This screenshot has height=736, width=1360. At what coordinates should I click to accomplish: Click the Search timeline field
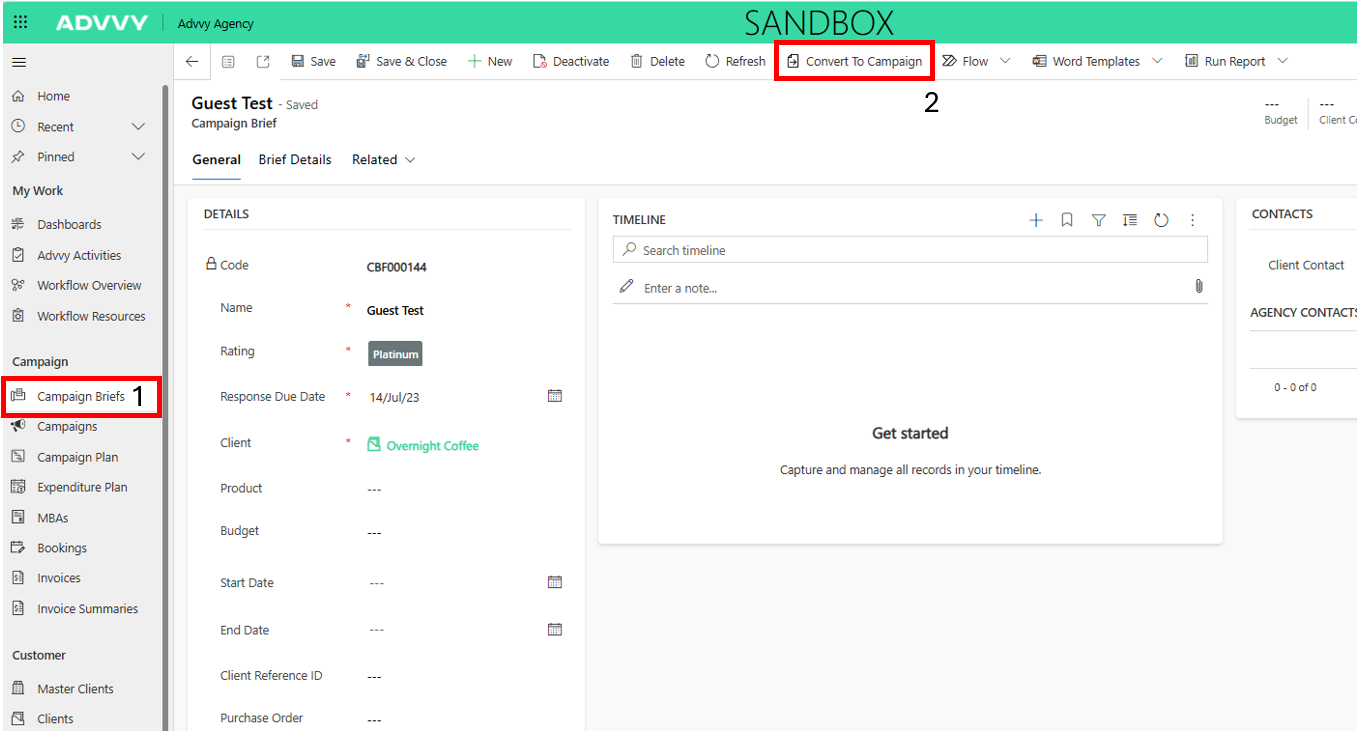910,250
